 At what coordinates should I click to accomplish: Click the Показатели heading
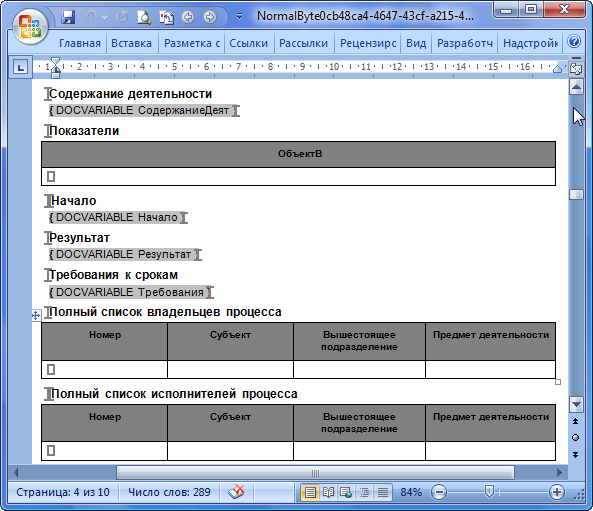pos(84,131)
